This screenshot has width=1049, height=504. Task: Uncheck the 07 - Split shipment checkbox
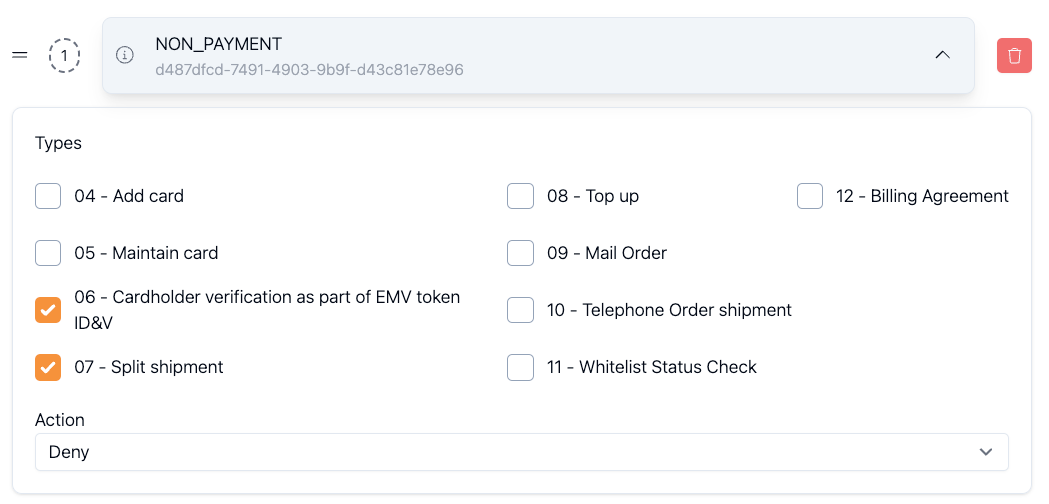(48, 367)
